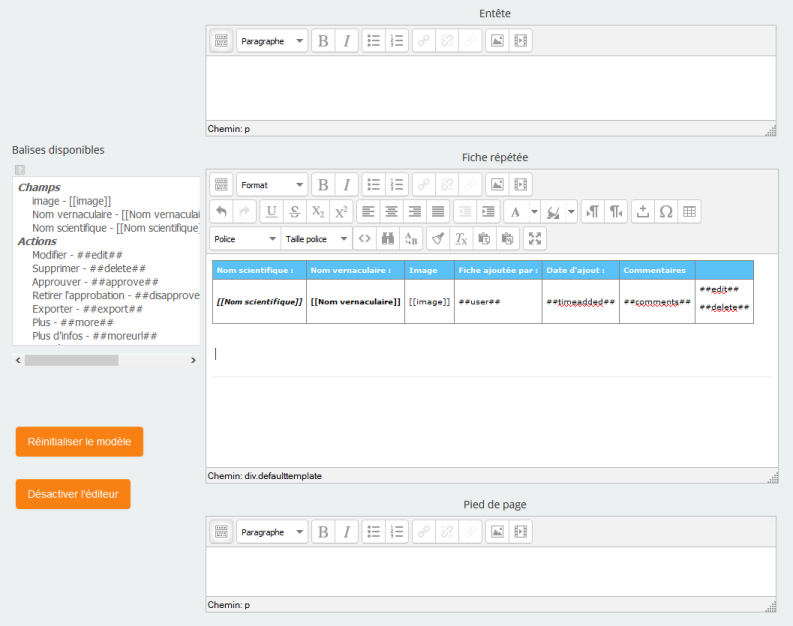The height and width of the screenshot is (626, 793).
Task: Toggle bold in the Fiche répétée editor
Action: [x=323, y=185]
